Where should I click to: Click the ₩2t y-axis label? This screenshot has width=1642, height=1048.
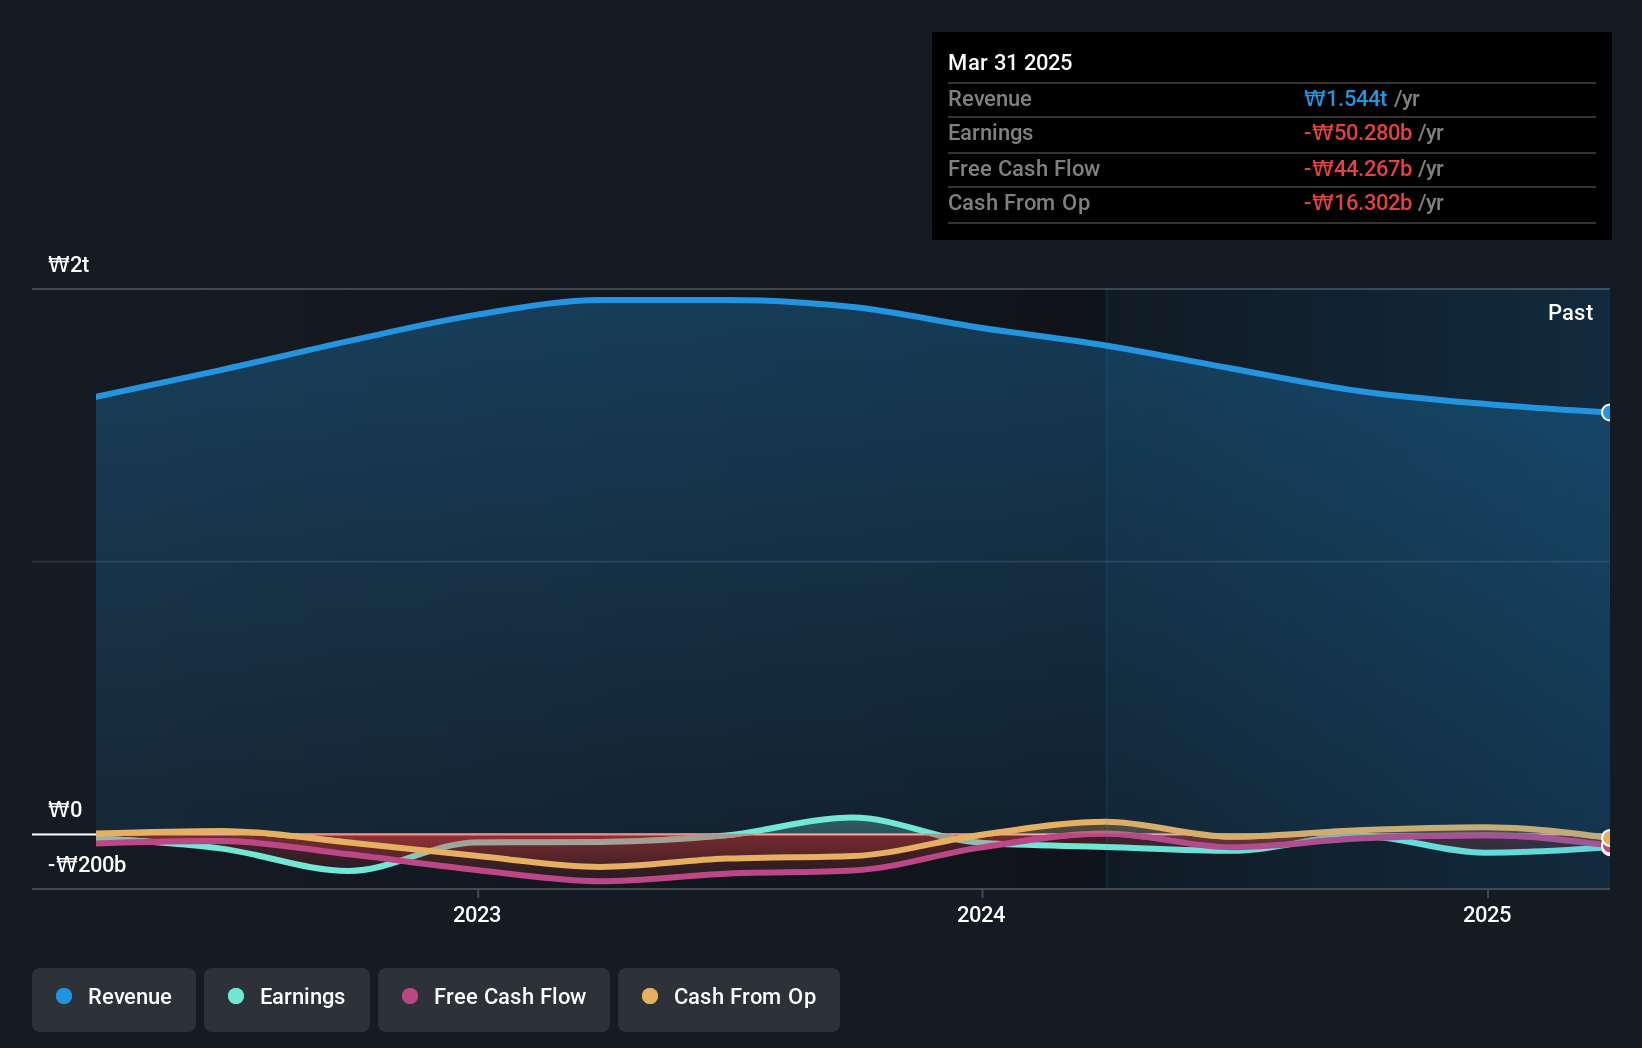point(69,264)
